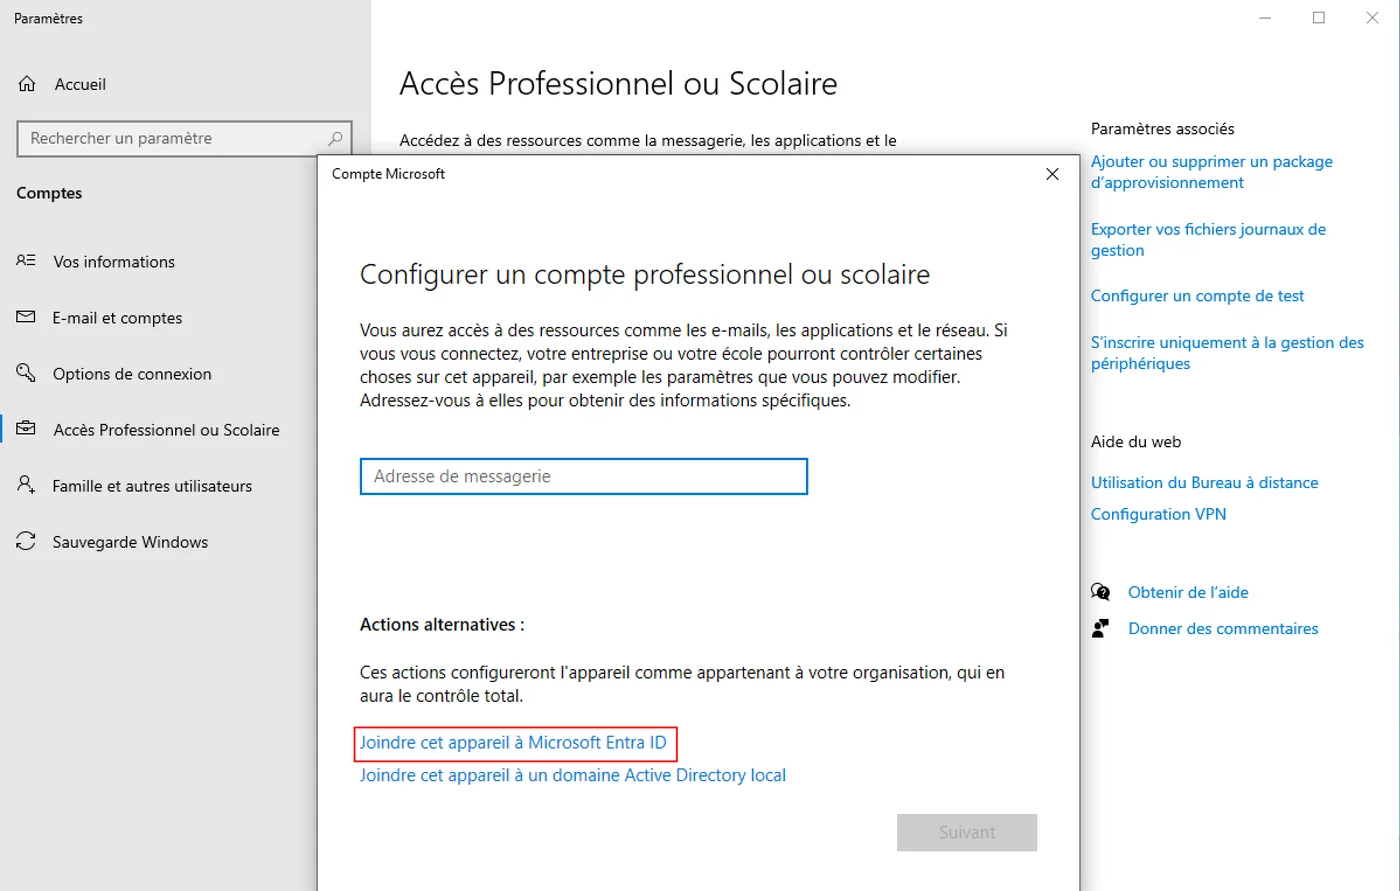Screen dimensions: 1400x891
Task: Click Joindre cet appareil à Microsoft Entra ID
Action: (x=515, y=743)
